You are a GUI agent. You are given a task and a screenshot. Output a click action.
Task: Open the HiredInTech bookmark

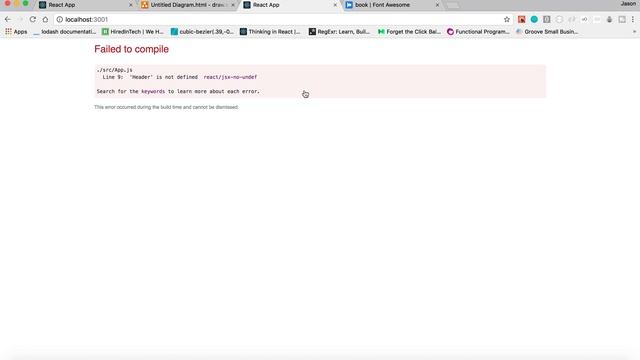pos(133,31)
